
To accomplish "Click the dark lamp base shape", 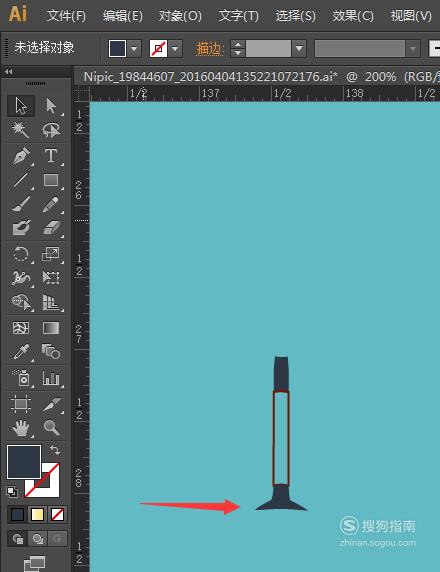I will click(x=281, y=498).
